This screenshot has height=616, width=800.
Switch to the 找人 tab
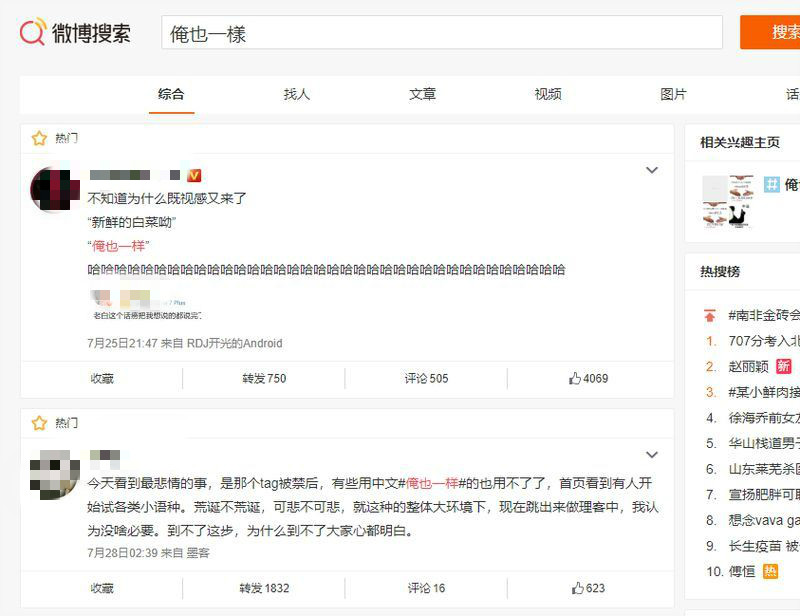297,94
